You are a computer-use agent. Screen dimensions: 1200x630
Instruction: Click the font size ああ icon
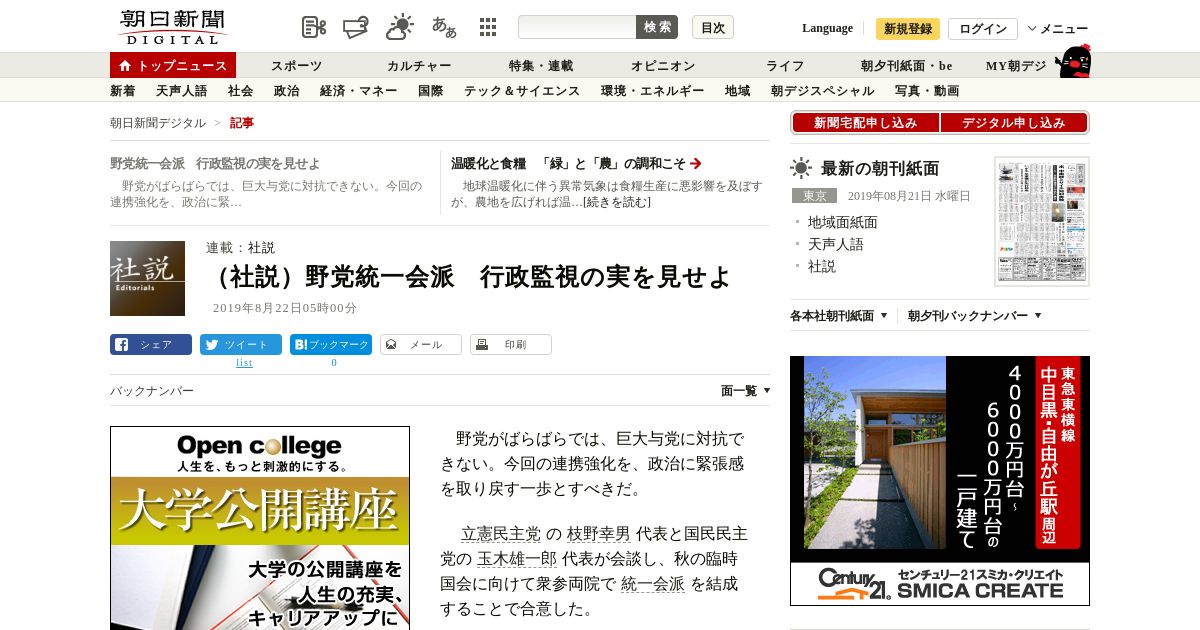click(x=444, y=27)
